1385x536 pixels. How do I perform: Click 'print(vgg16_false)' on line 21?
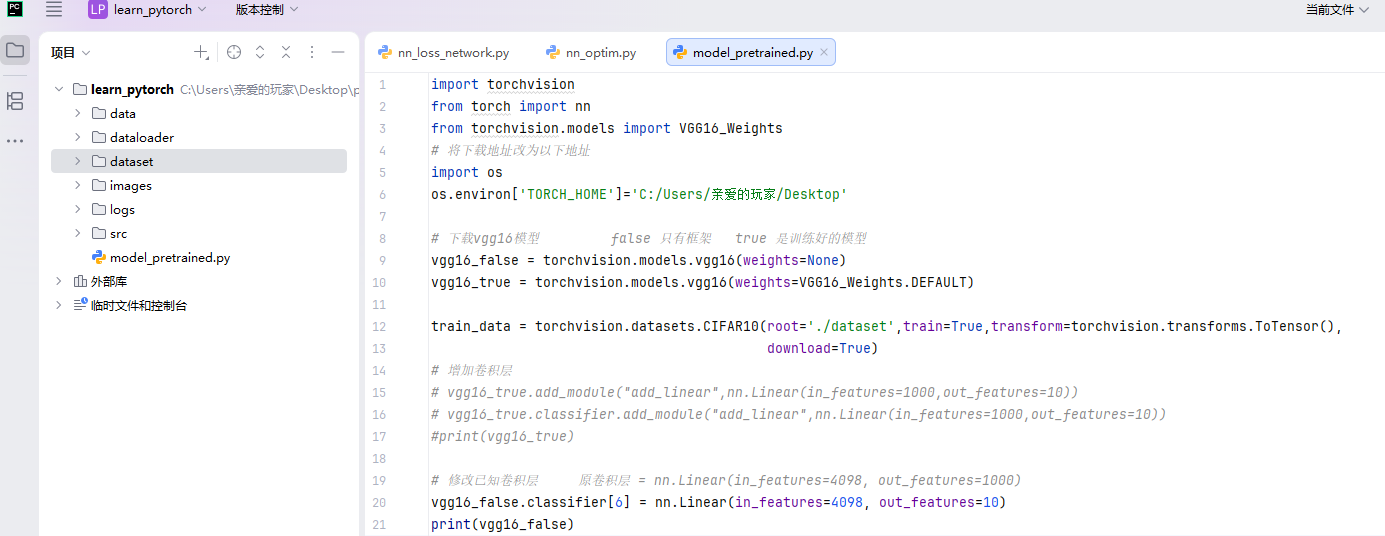503,524
